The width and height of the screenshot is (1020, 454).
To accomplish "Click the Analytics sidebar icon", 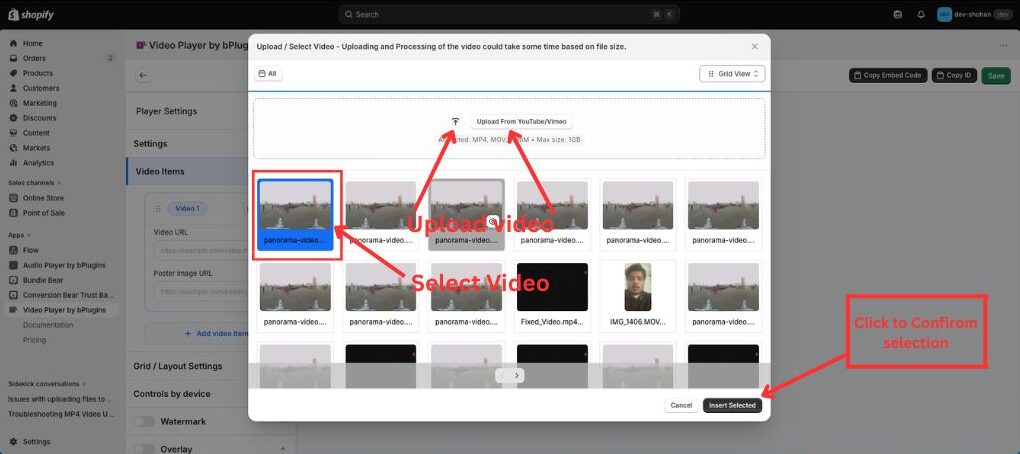I will point(14,162).
